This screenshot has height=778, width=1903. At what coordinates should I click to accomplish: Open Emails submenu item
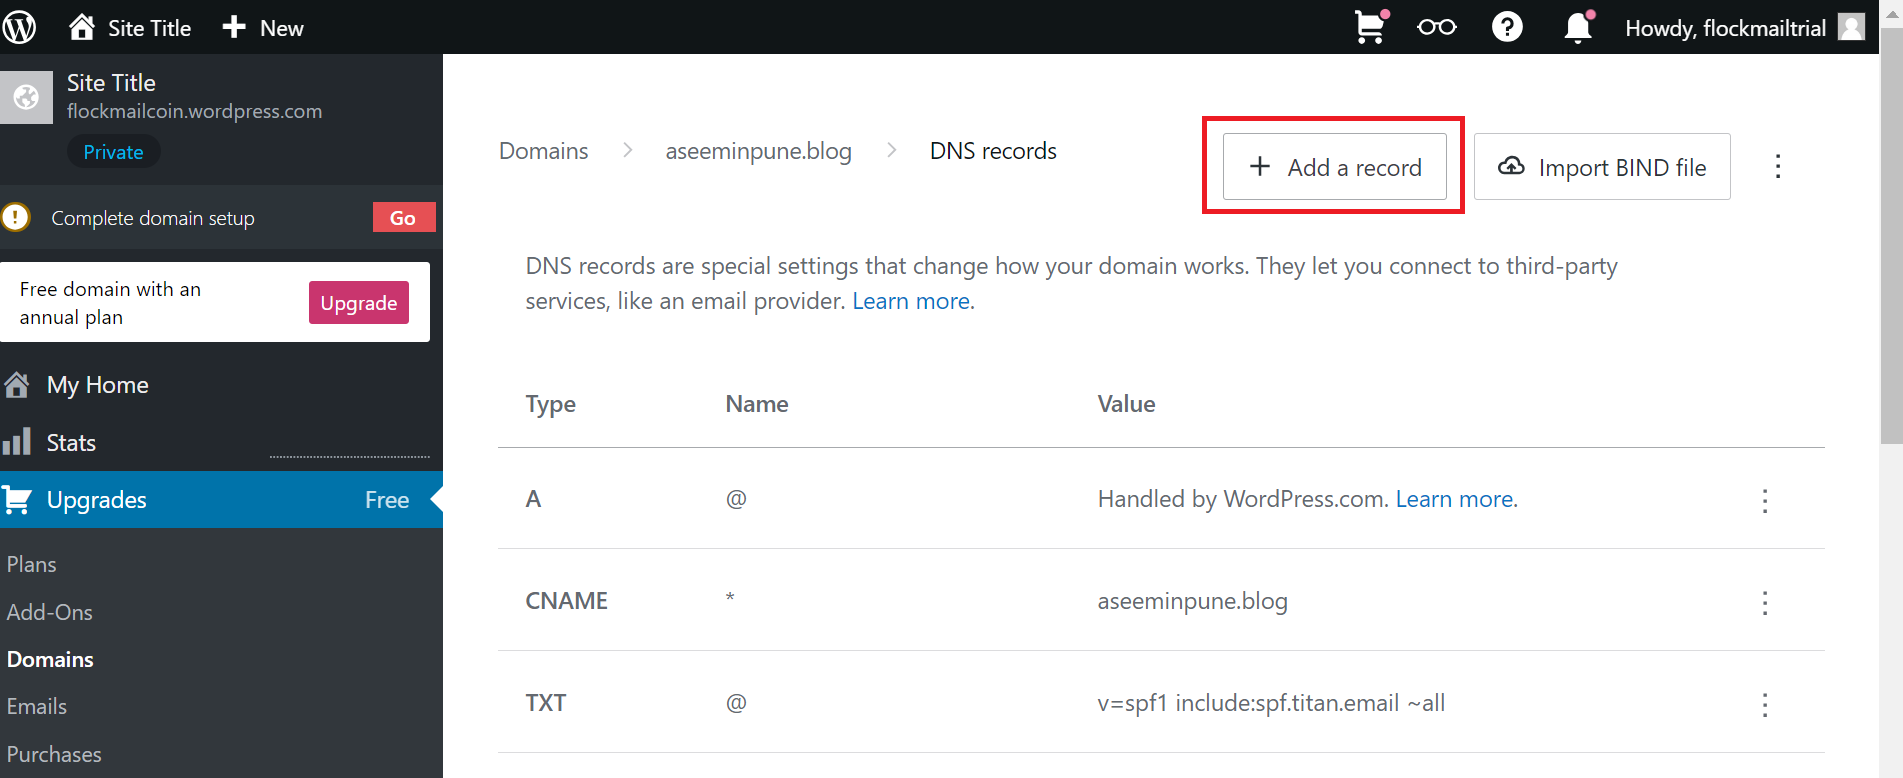[37, 706]
